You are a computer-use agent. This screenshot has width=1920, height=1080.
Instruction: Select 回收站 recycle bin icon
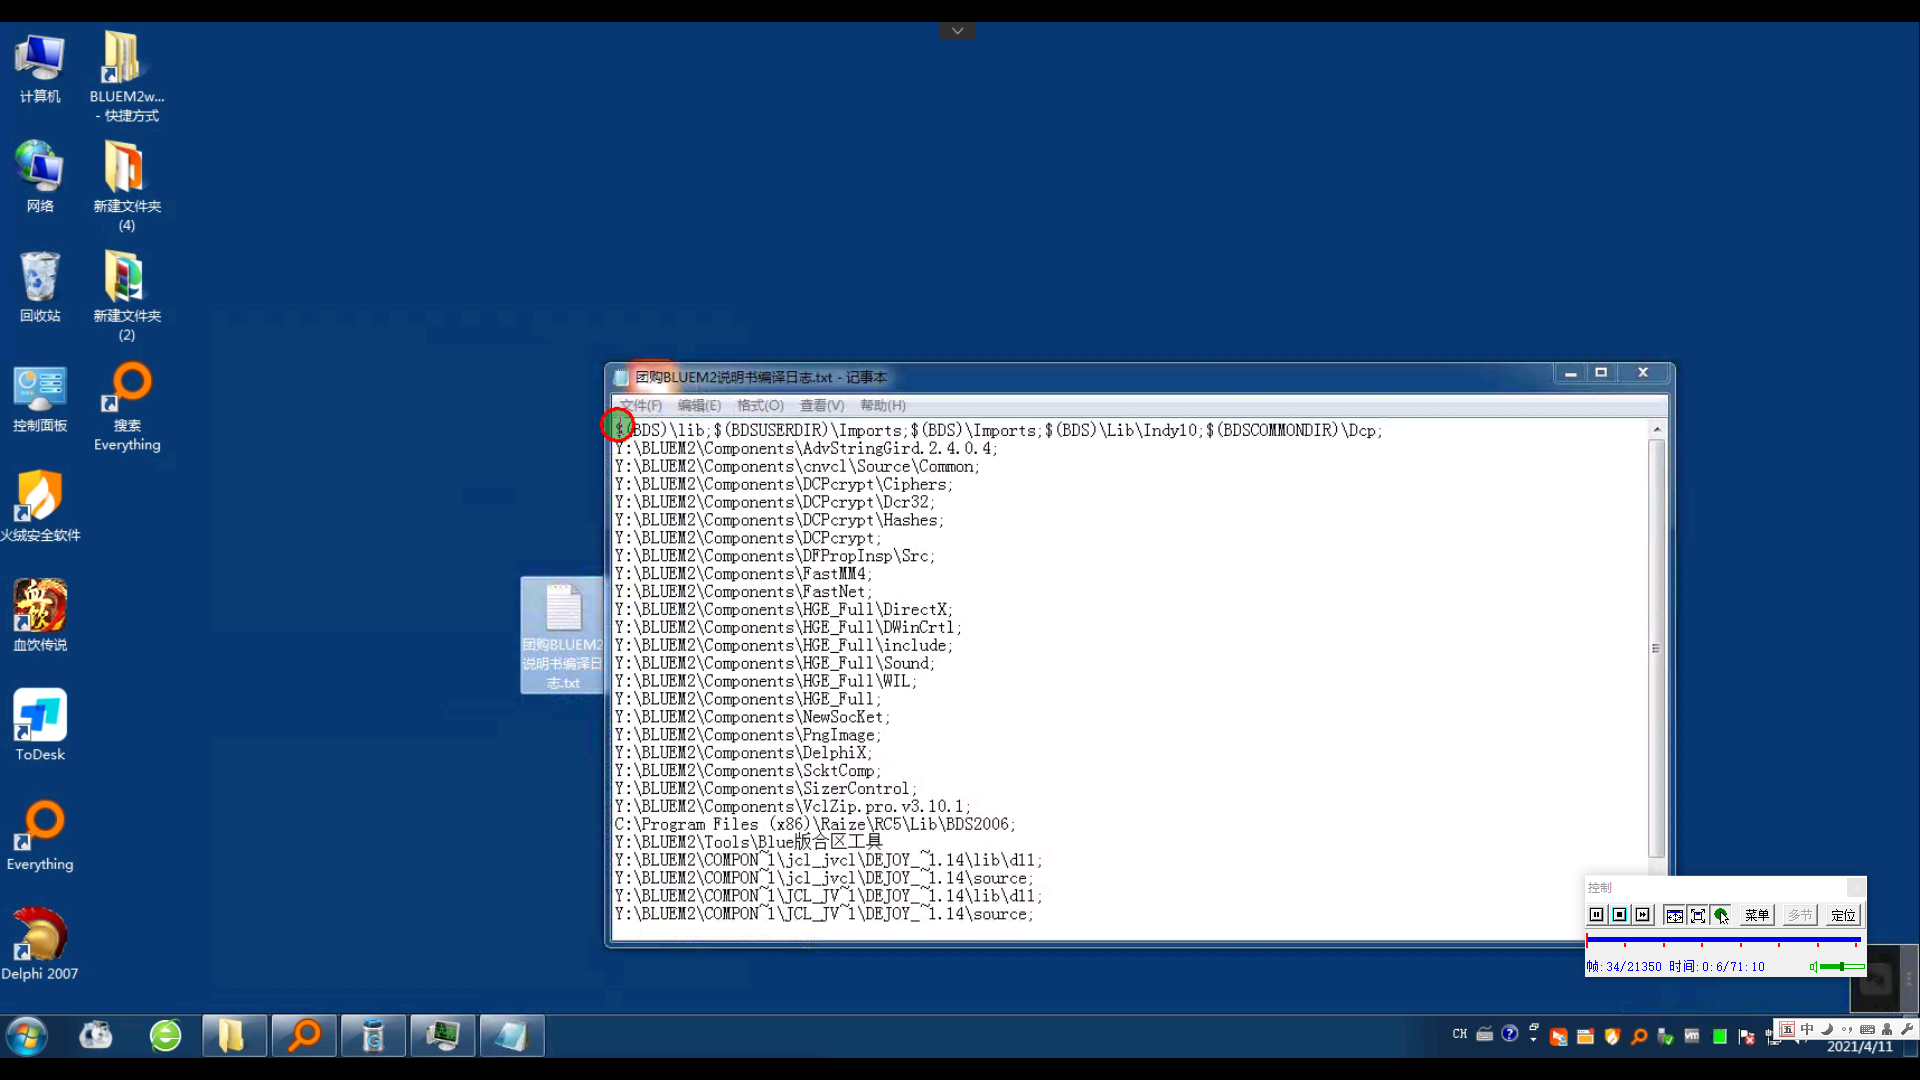[x=40, y=287]
